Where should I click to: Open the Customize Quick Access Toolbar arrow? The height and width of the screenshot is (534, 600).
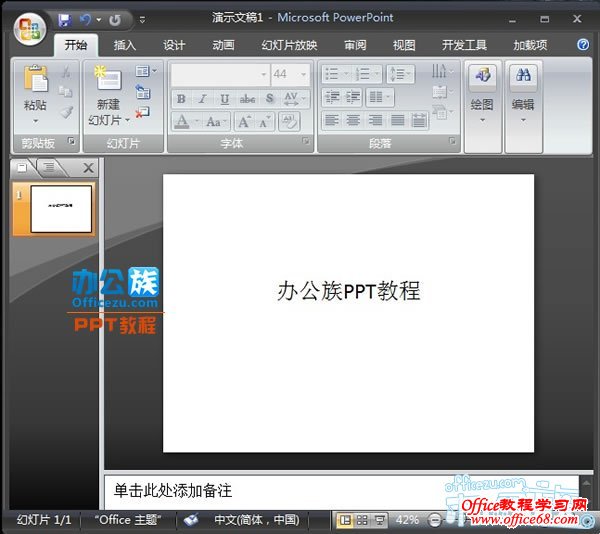tap(142, 20)
